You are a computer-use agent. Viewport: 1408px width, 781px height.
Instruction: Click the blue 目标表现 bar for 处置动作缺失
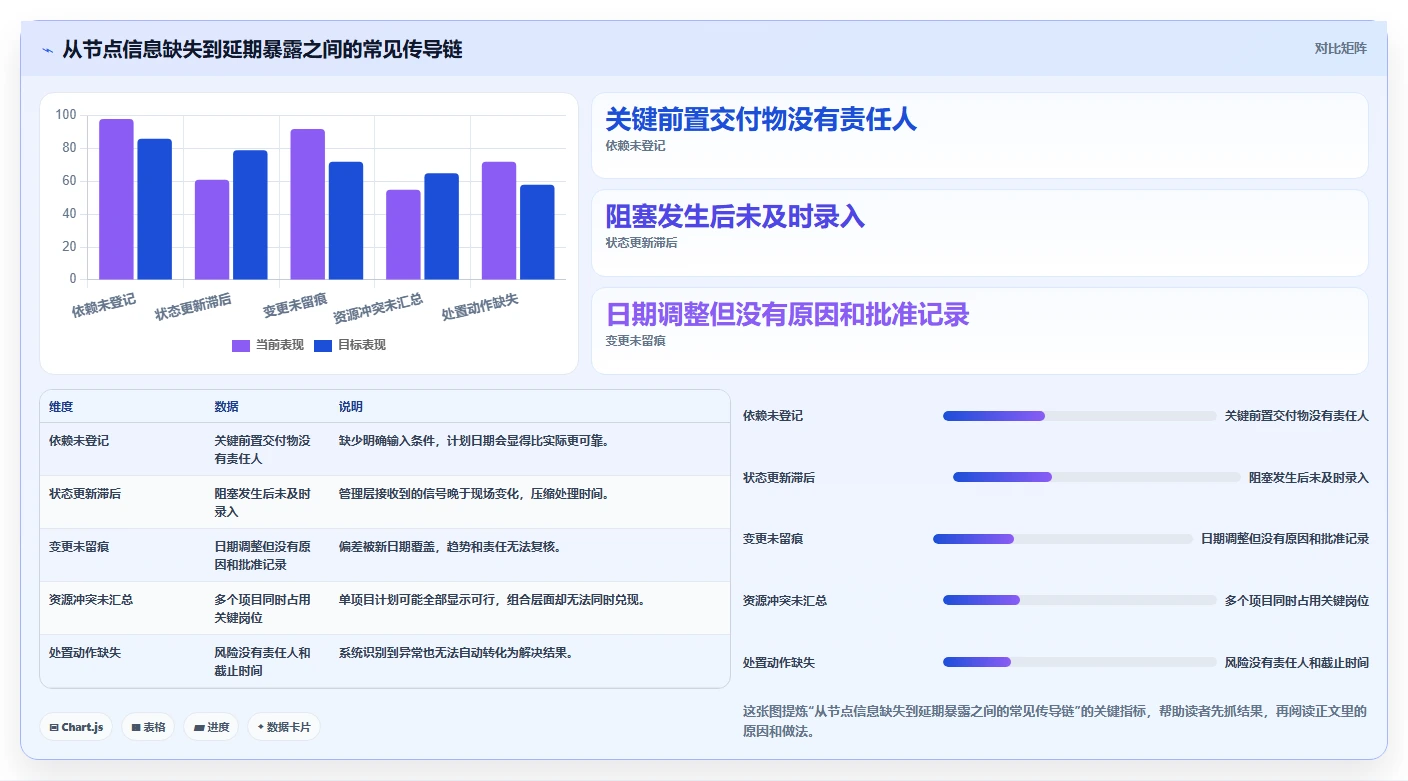(x=537, y=232)
